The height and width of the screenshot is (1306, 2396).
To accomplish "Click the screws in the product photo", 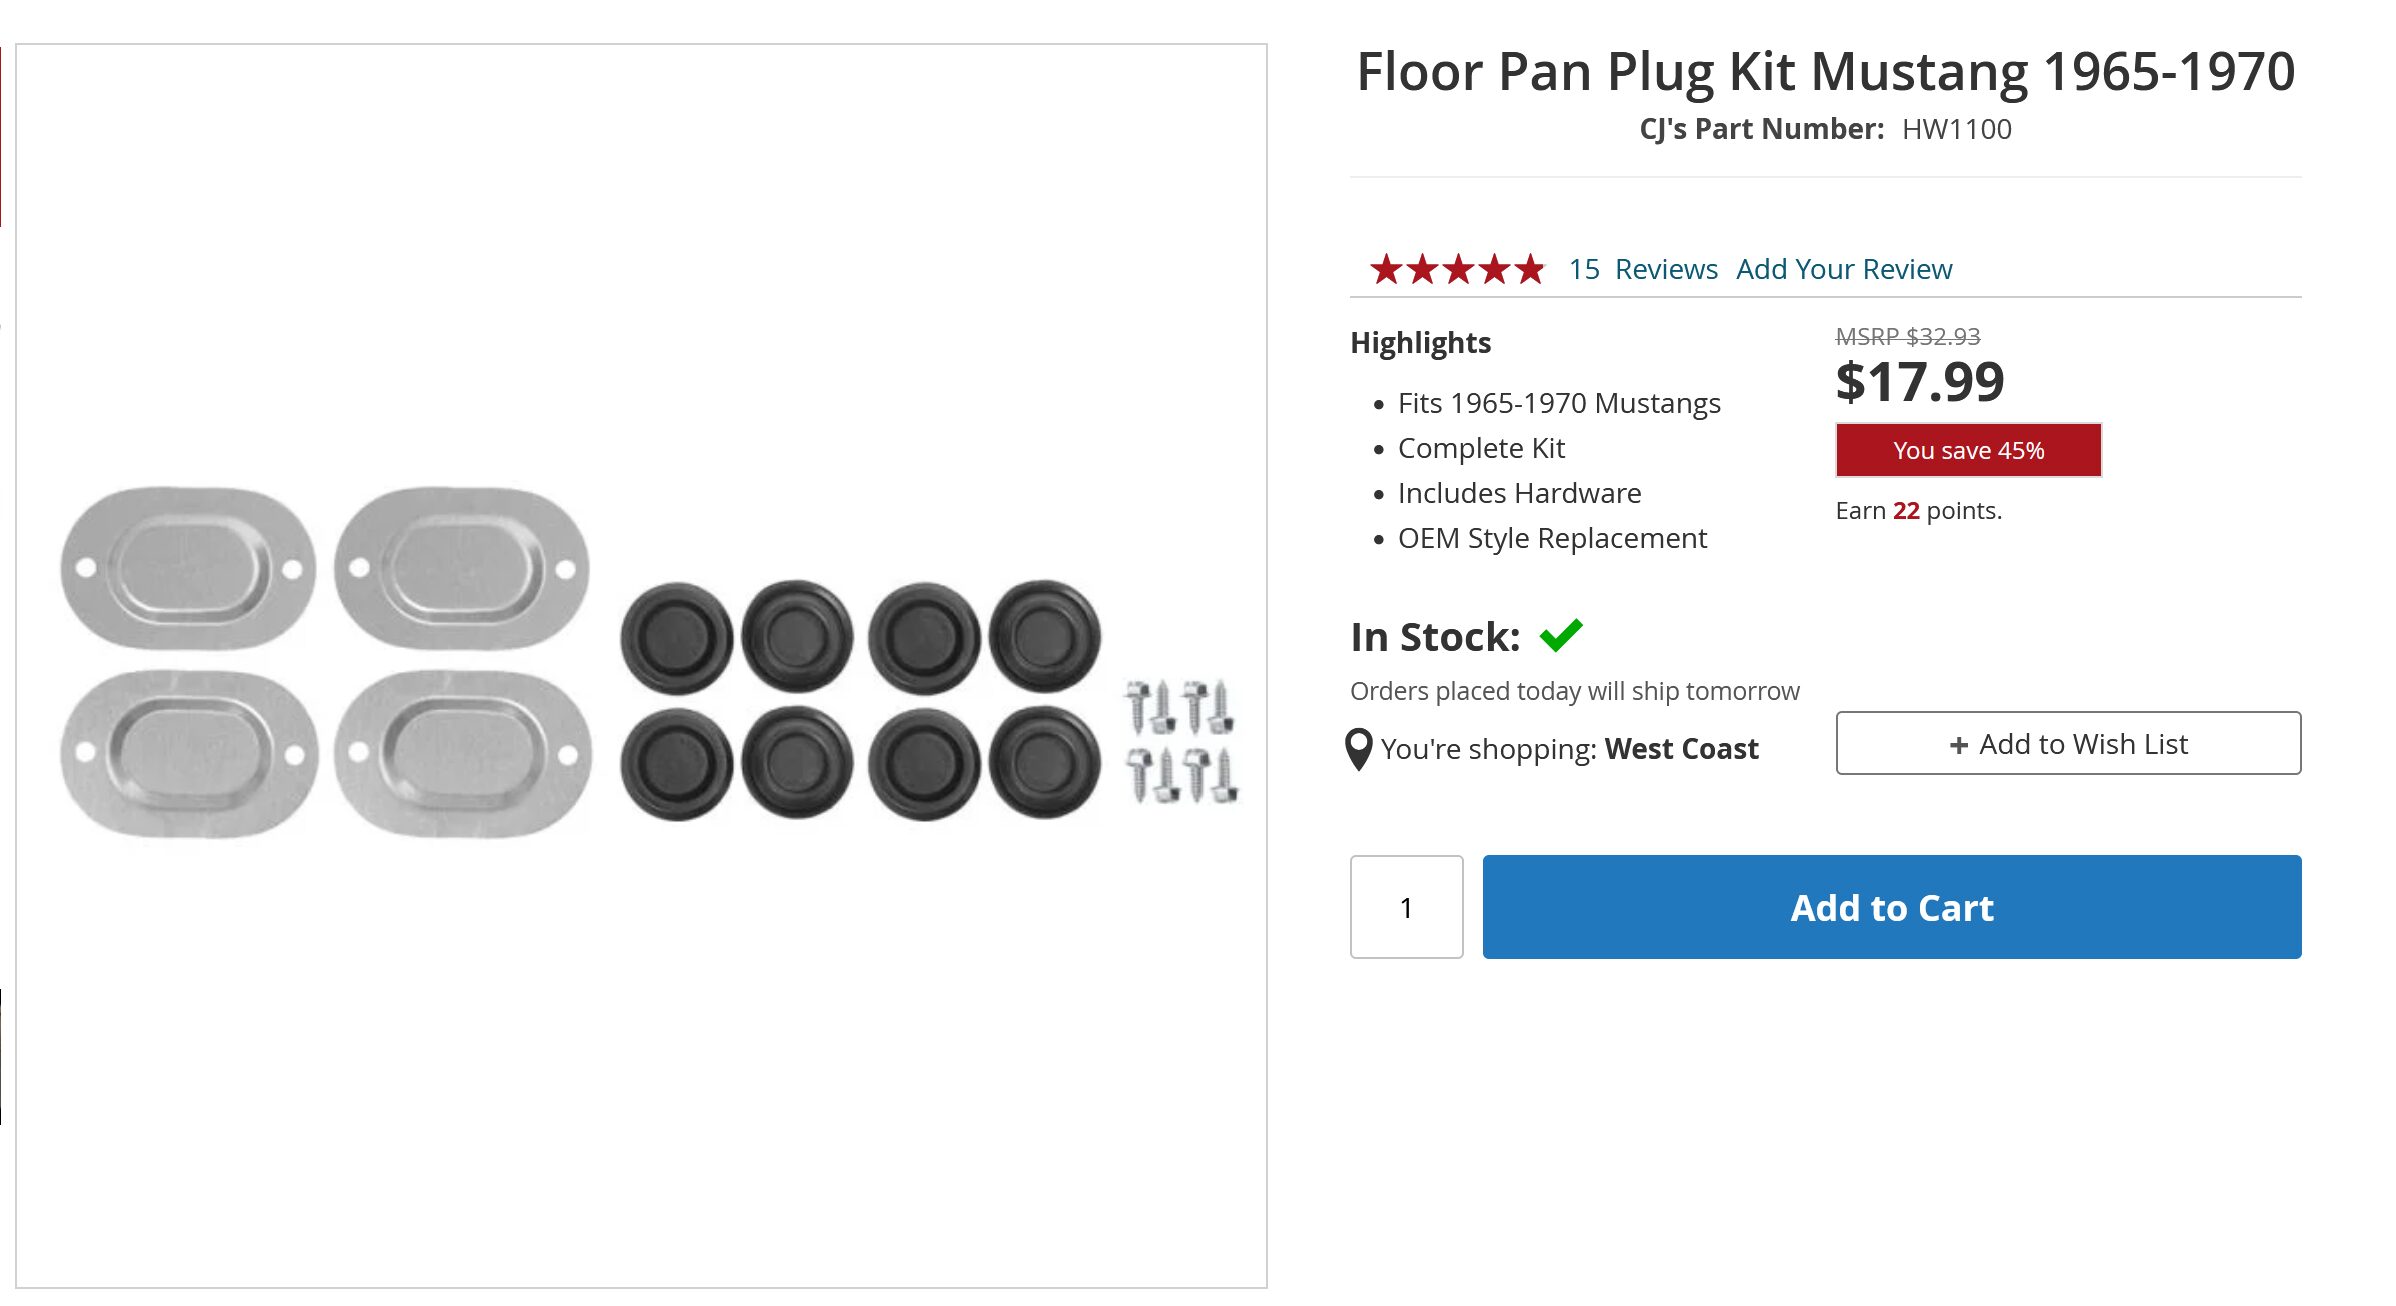I will coord(1180,741).
